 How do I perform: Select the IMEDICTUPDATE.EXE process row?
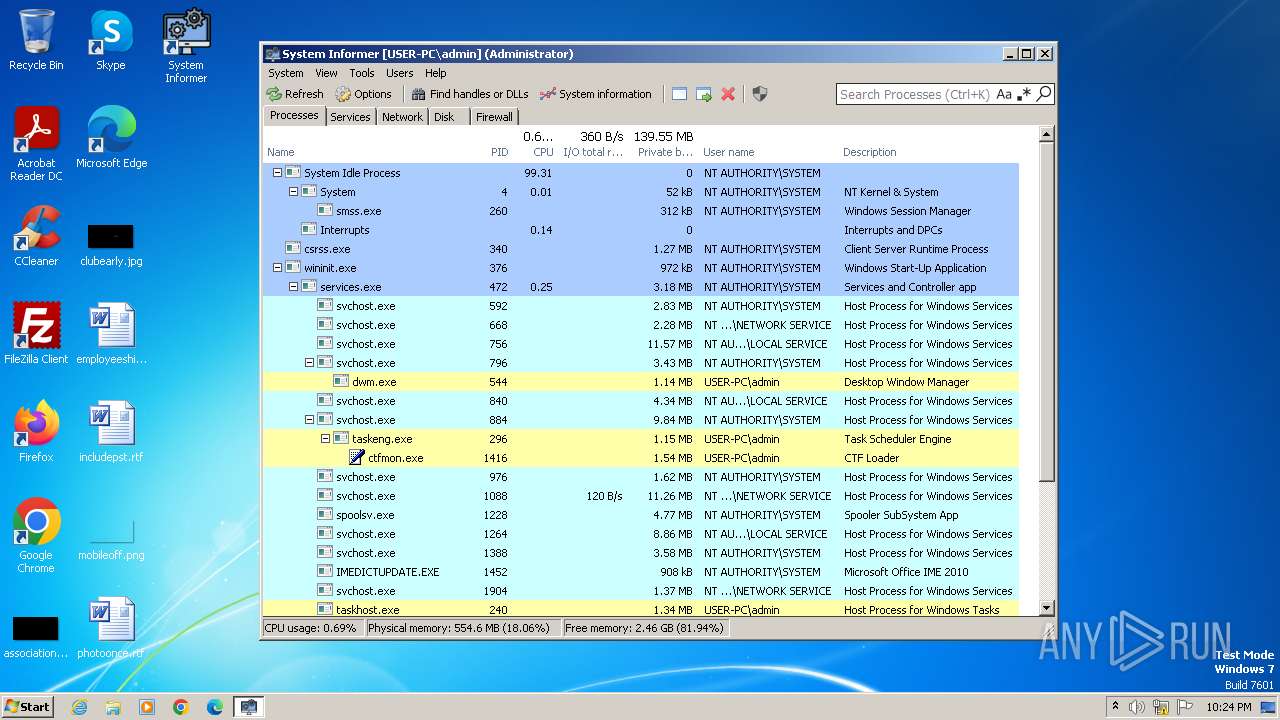pos(640,572)
